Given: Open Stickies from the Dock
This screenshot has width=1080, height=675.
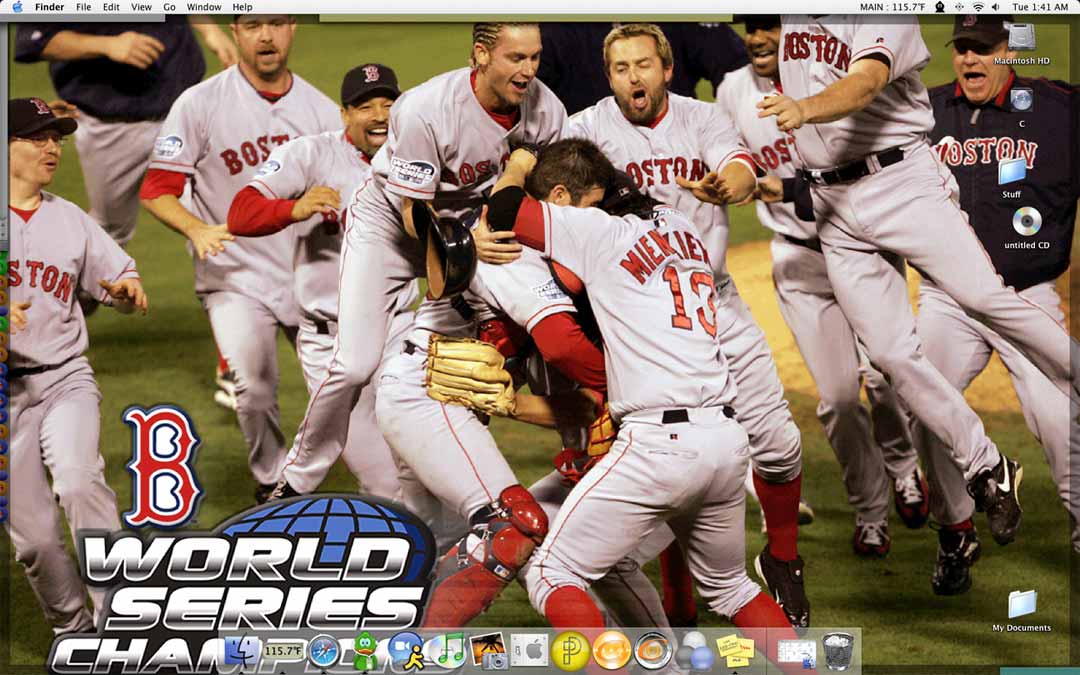Looking at the screenshot, I should (x=735, y=650).
